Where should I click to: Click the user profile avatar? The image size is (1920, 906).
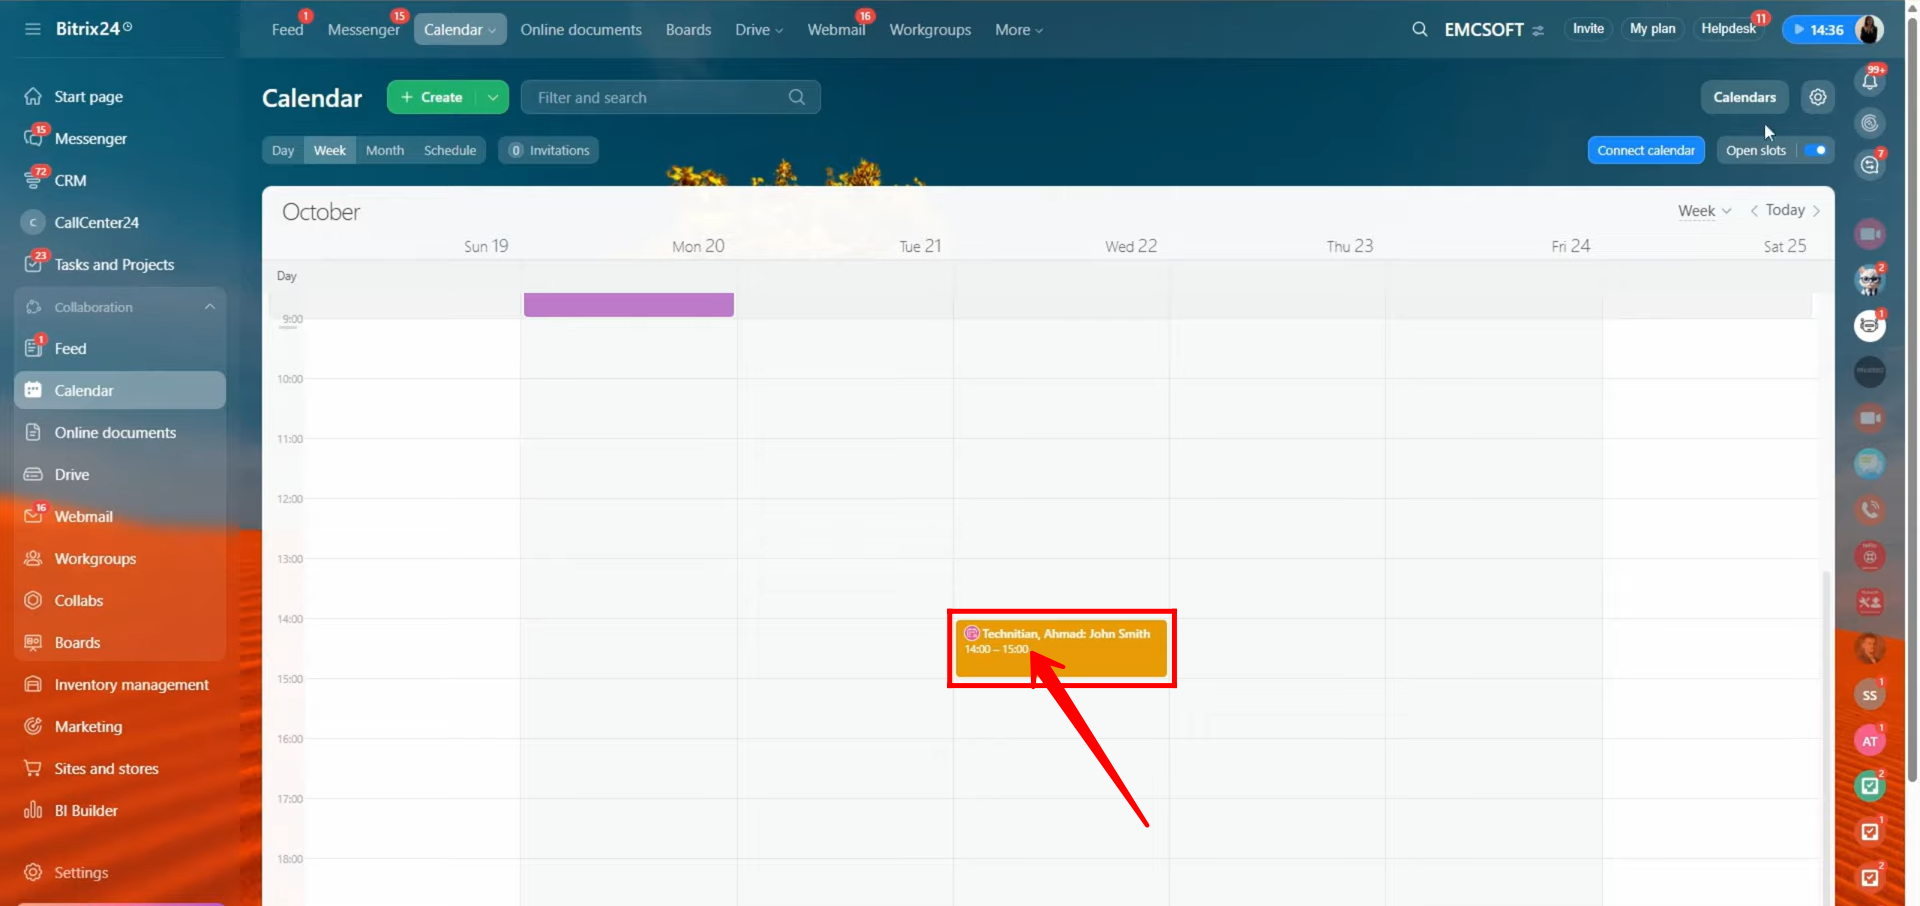pos(1869,29)
